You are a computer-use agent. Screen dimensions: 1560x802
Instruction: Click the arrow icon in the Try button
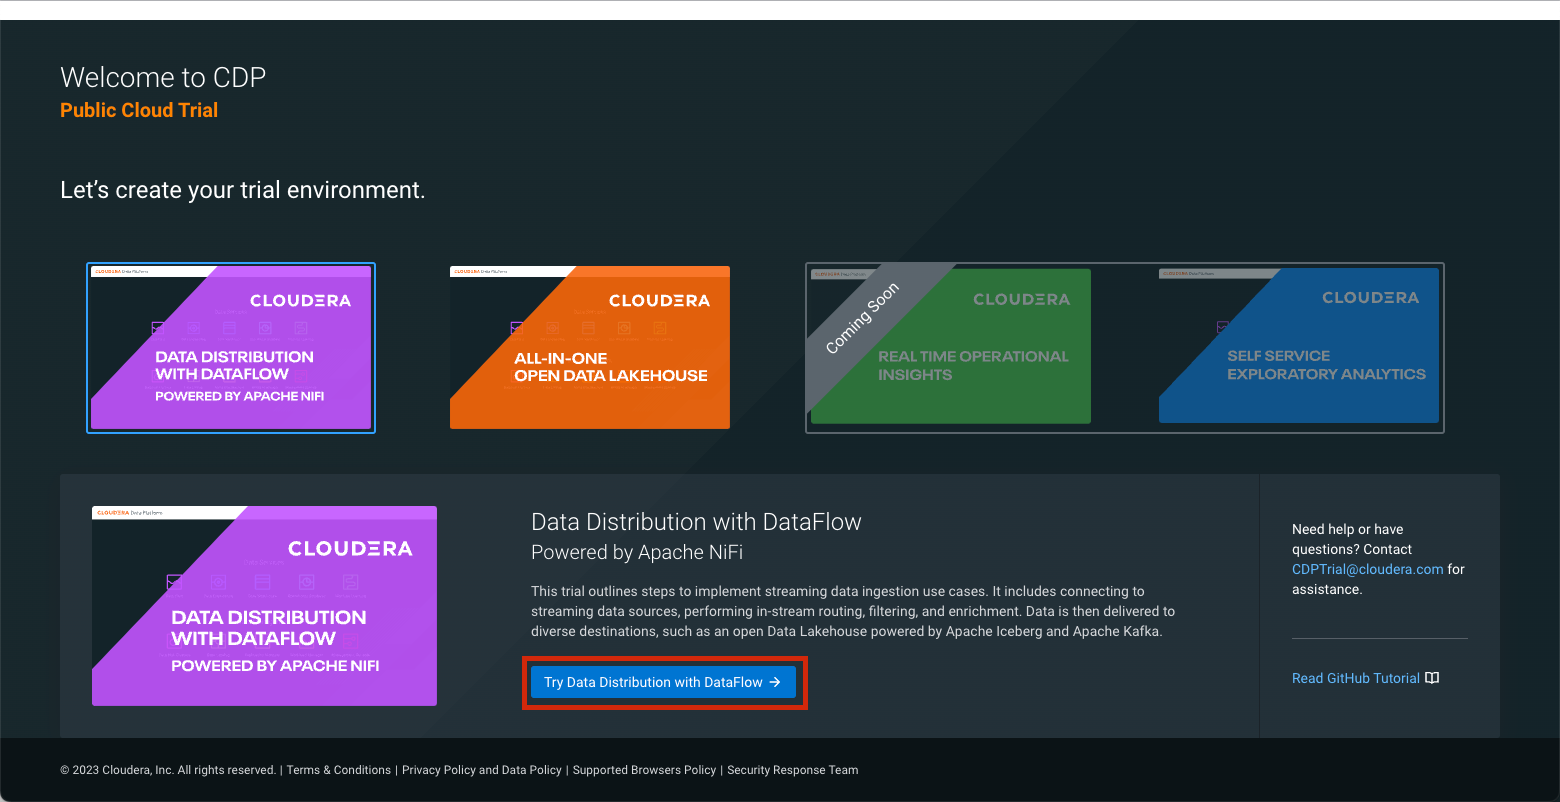point(775,682)
